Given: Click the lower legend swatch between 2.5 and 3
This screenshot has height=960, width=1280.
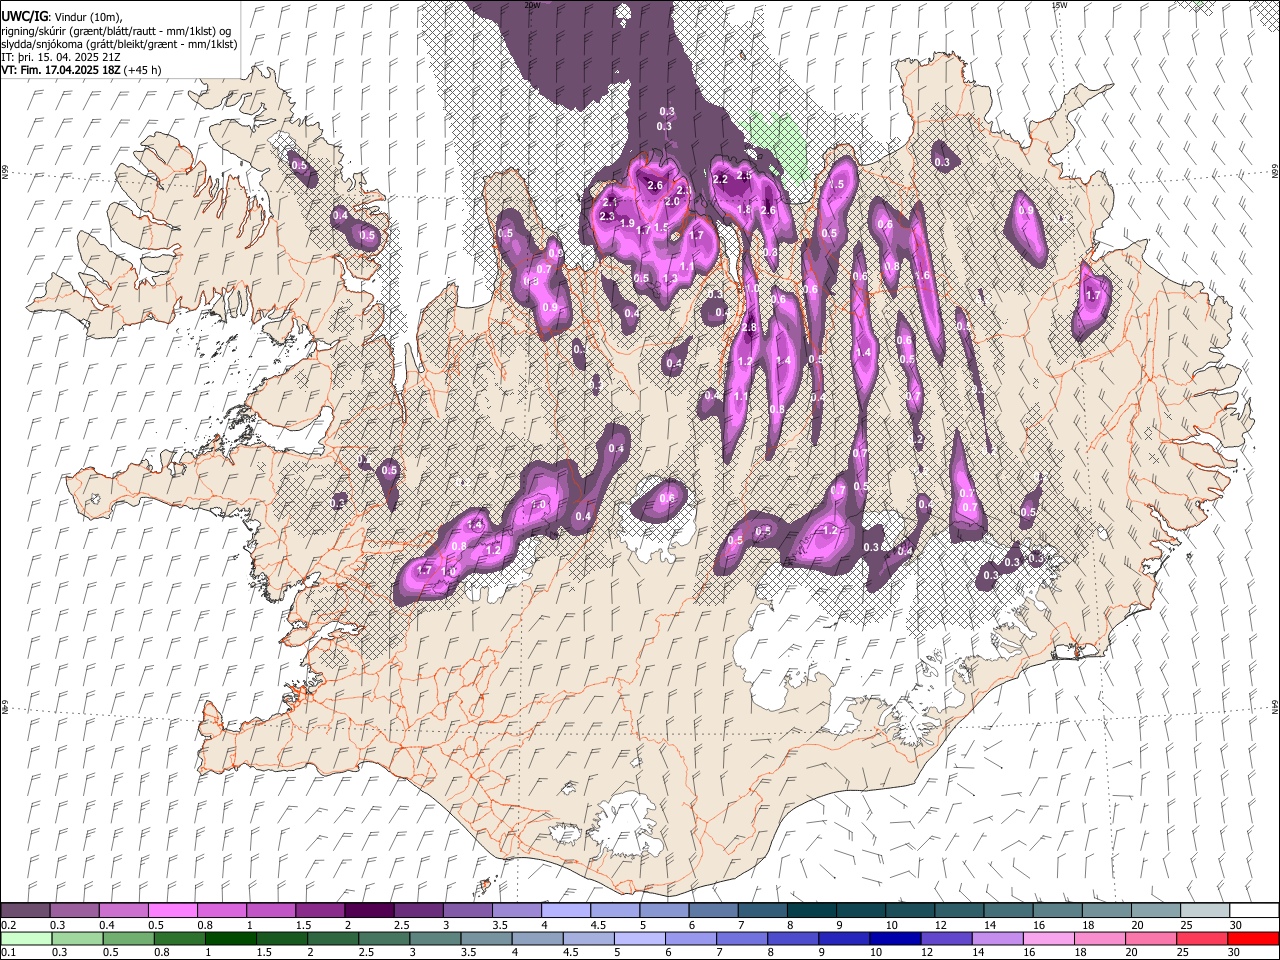Looking at the screenshot, I should click(383, 938).
